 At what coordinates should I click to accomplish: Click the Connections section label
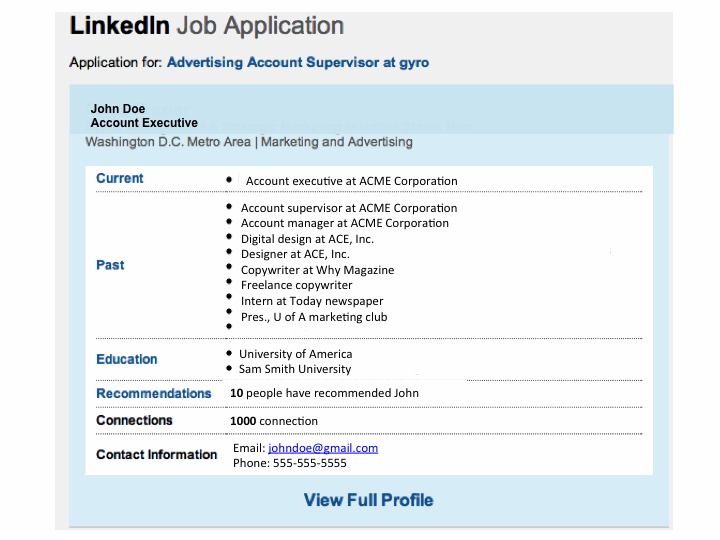134,421
